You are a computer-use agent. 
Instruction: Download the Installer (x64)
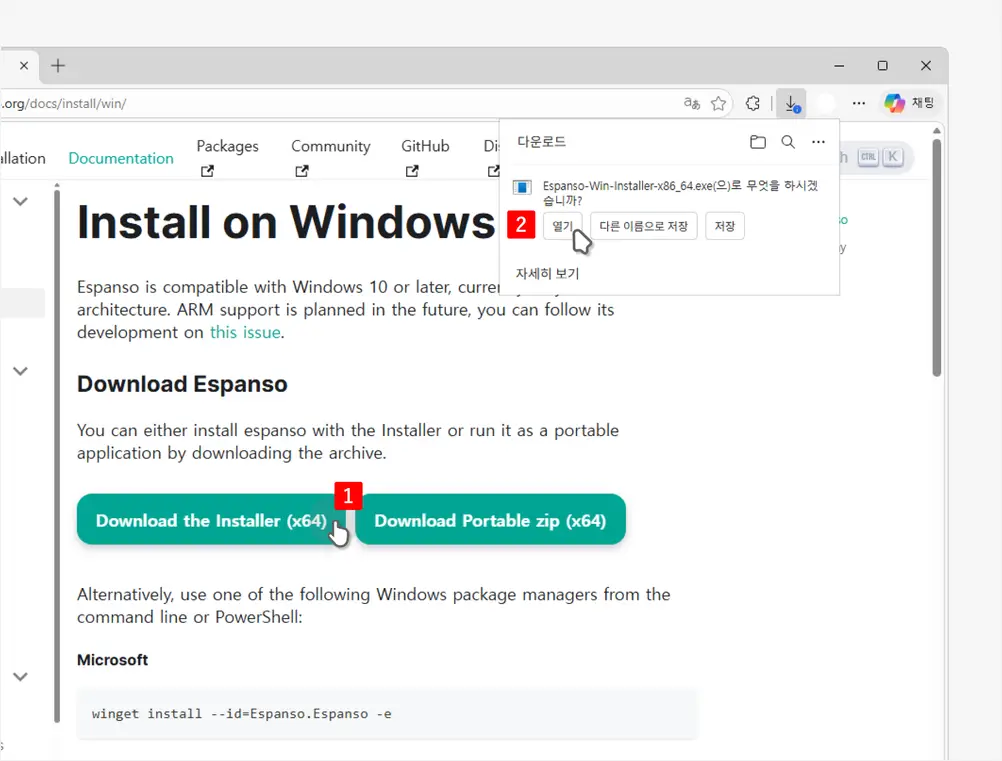(x=211, y=520)
